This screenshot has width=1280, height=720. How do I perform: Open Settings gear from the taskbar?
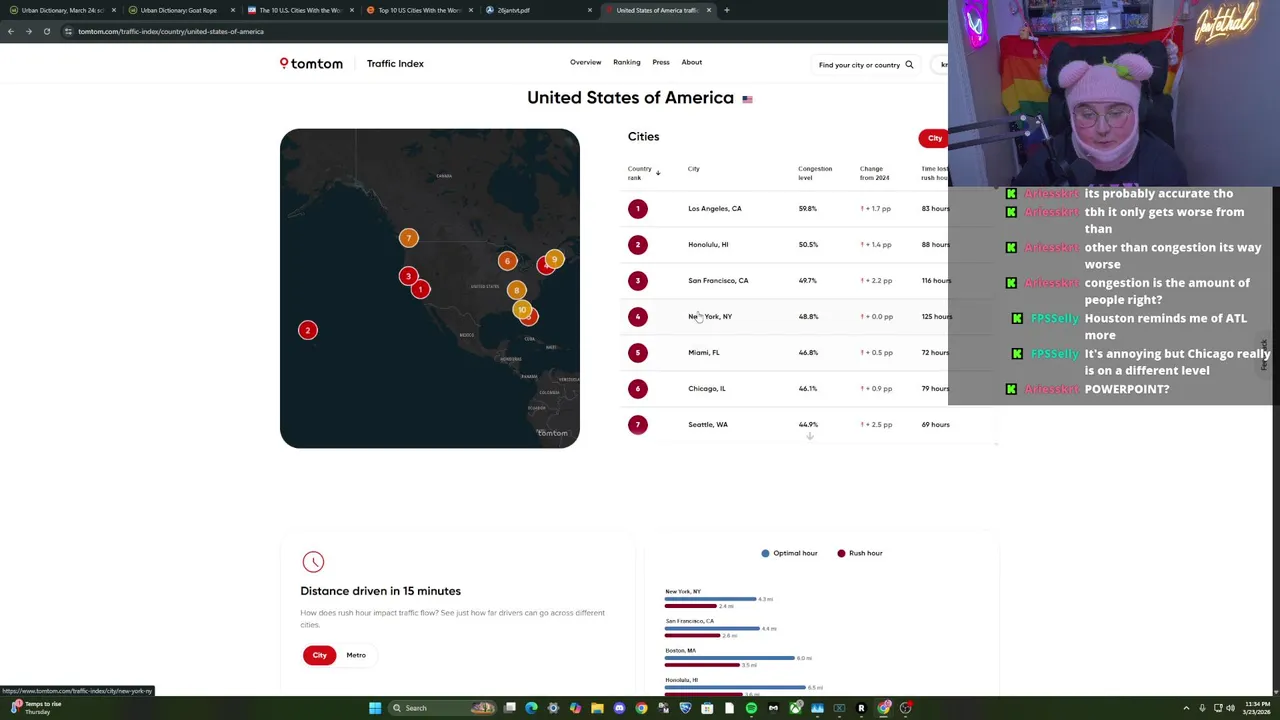[x=553, y=708]
